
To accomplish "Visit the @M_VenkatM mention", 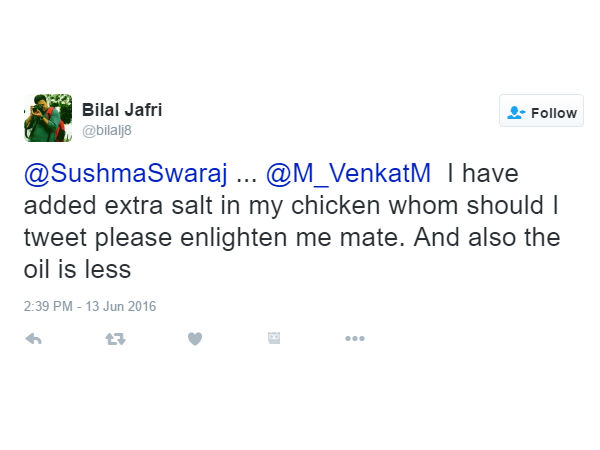I will [x=348, y=174].
